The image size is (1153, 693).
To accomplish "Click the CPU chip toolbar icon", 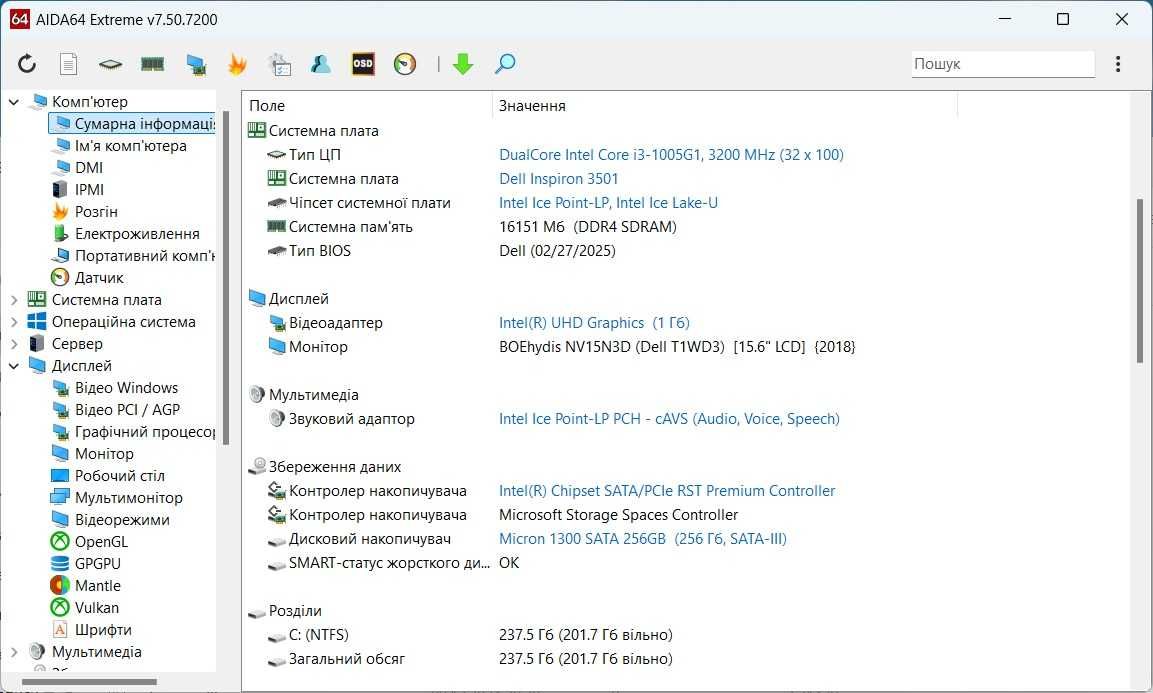I will tap(110, 65).
